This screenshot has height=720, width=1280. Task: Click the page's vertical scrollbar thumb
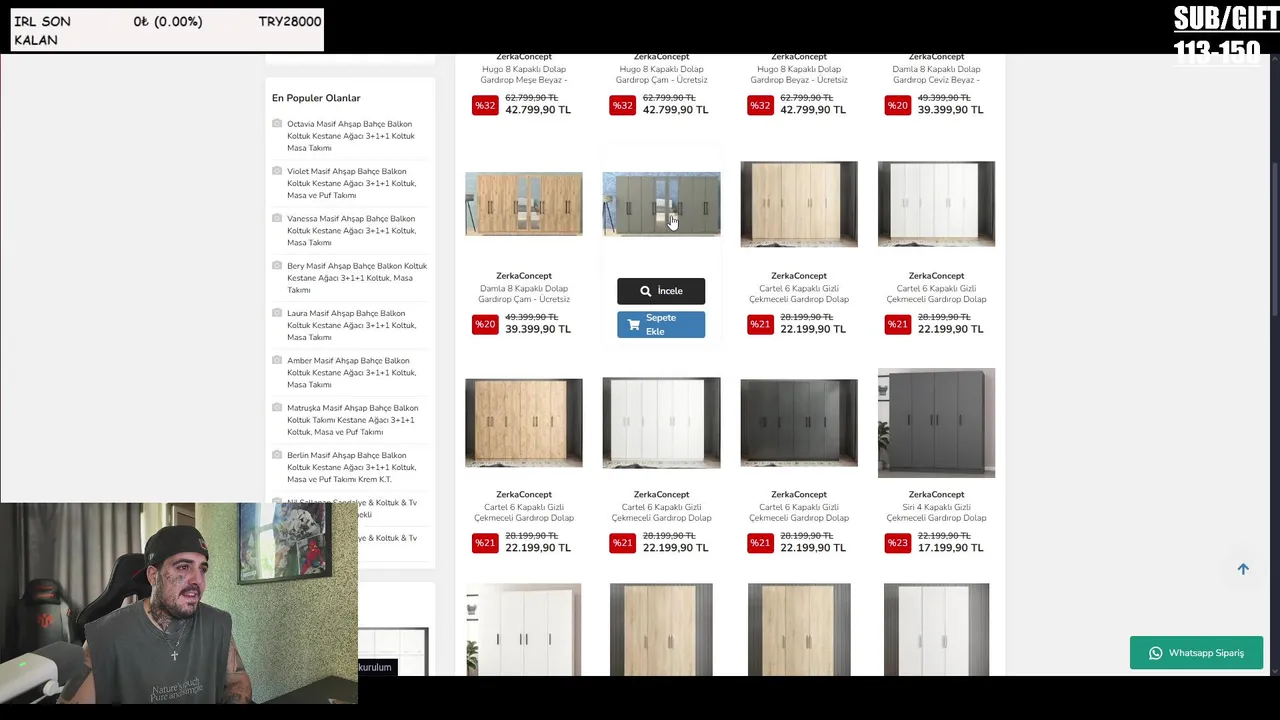tap(1274, 240)
